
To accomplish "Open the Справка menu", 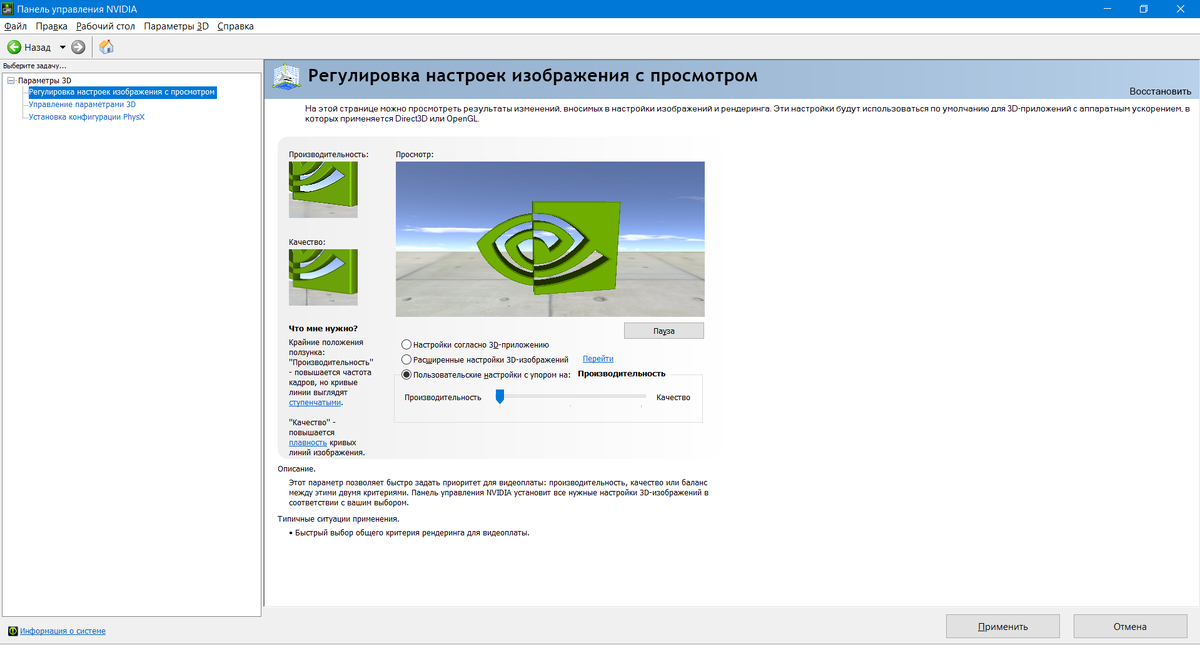I will 235,26.
